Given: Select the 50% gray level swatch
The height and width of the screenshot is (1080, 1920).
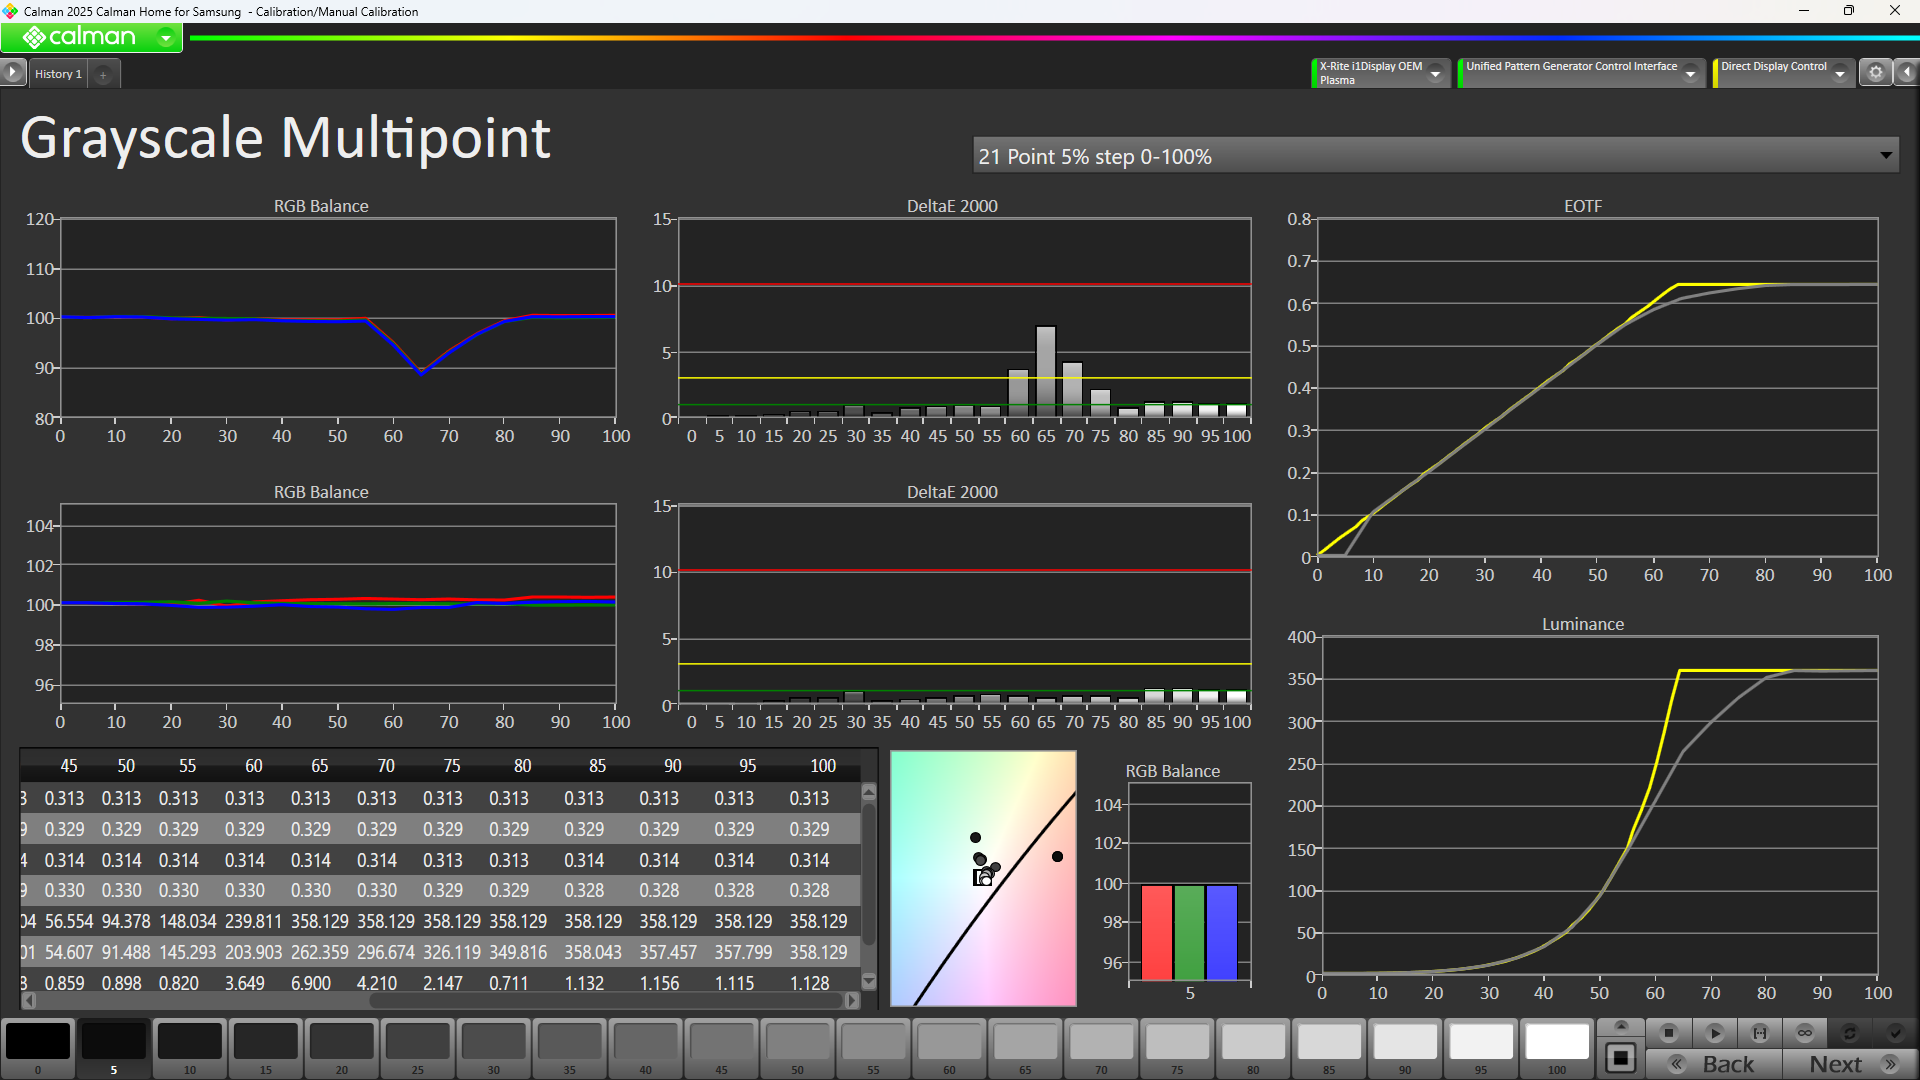Looking at the screenshot, I should (797, 1043).
